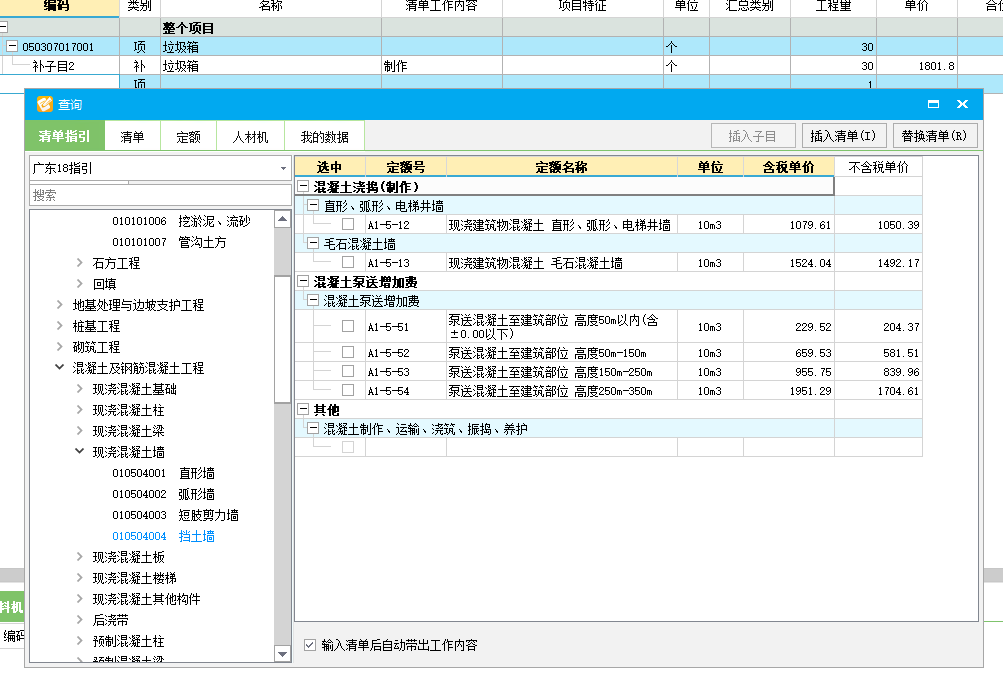Screen dimensions: 1003x693
Task: Collapse the 直形、弧形、电梯井墙 subgroup
Action: 313,205
